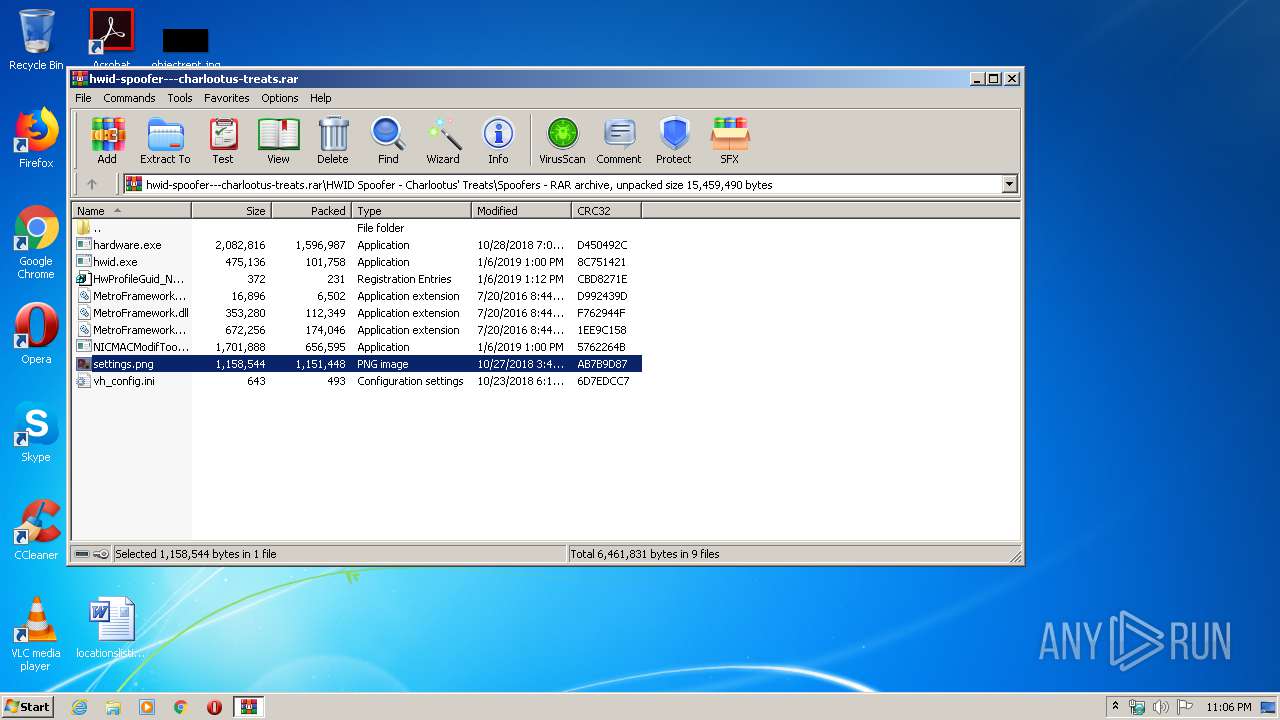Open the Recycle Bin desktop icon
The image size is (1280, 720).
pos(36,40)
